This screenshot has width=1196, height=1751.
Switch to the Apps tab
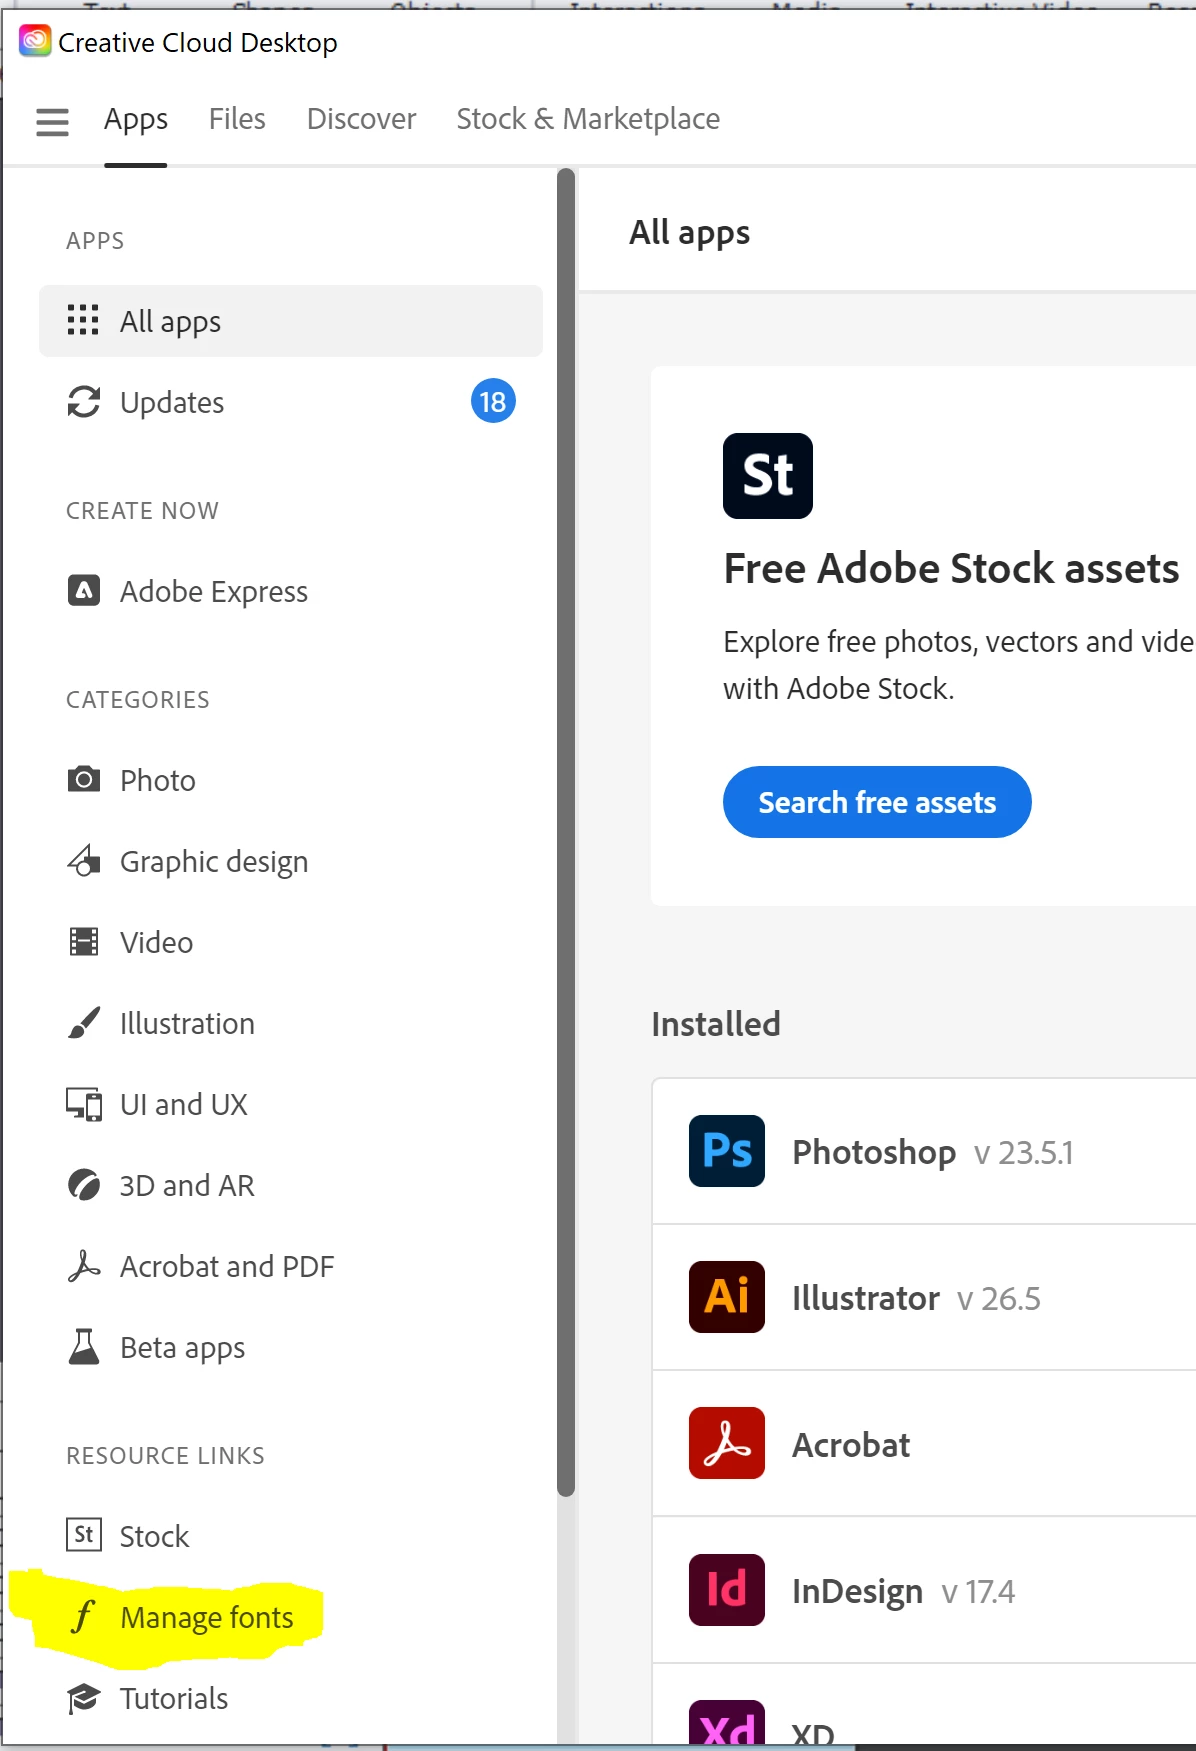click(136, 119)
